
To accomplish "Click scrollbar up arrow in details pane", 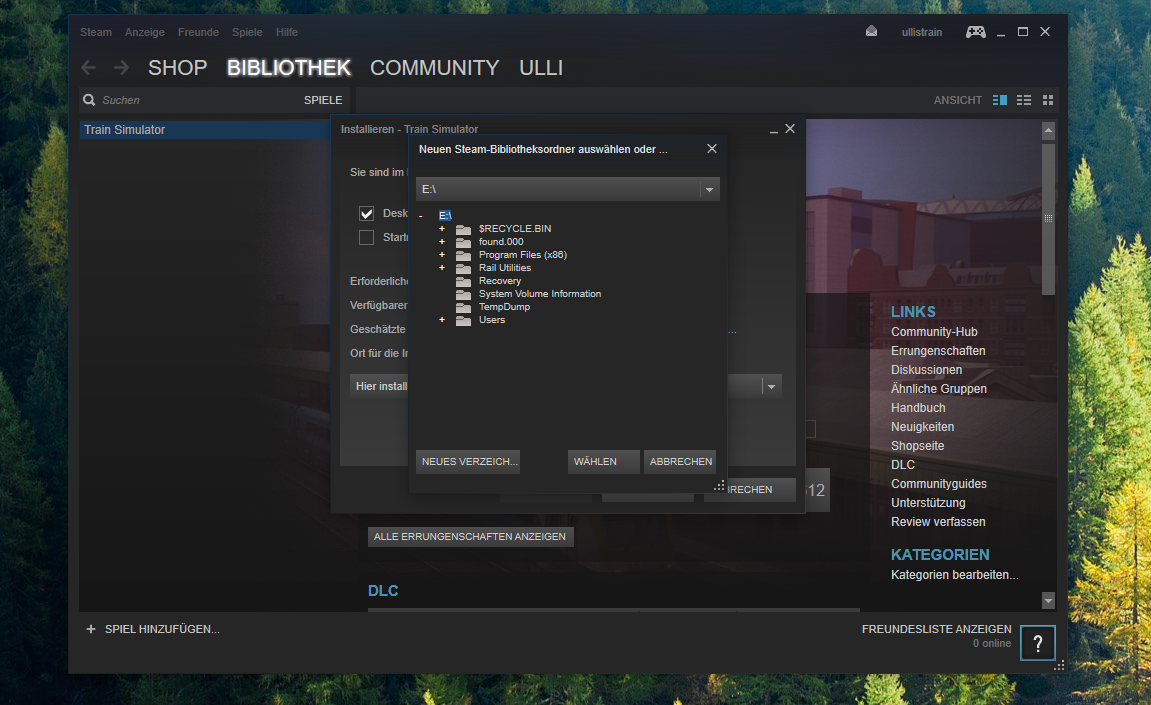I will coord(1048,131).
